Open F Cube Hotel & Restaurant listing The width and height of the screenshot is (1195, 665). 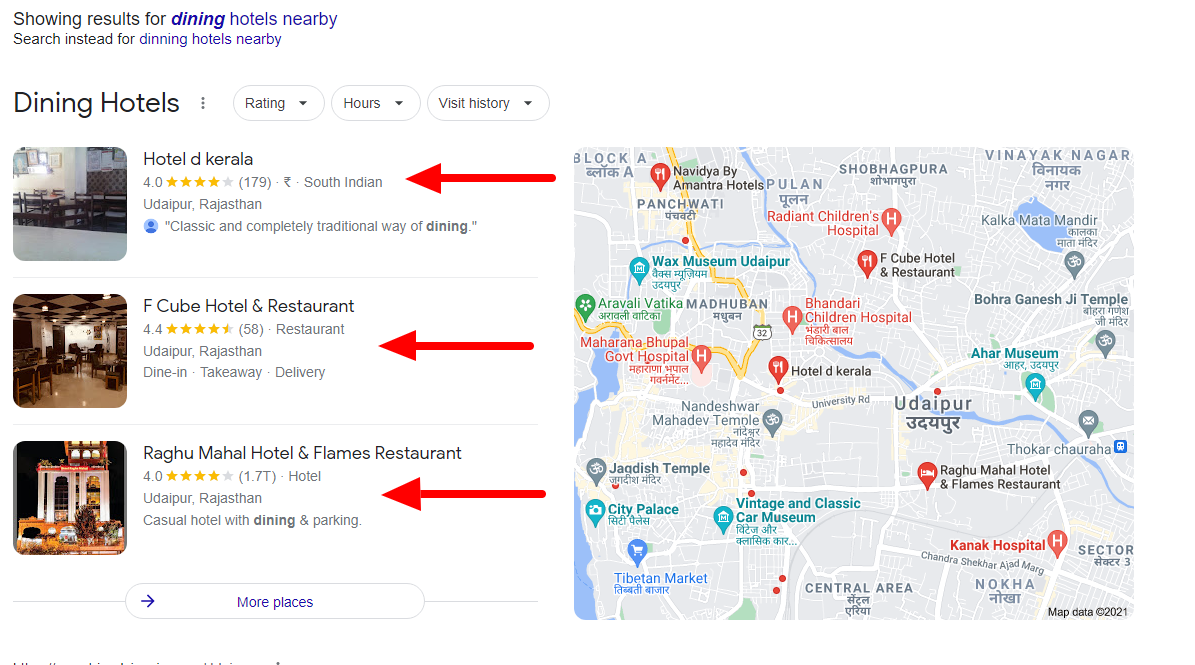[x=248, y=306]
